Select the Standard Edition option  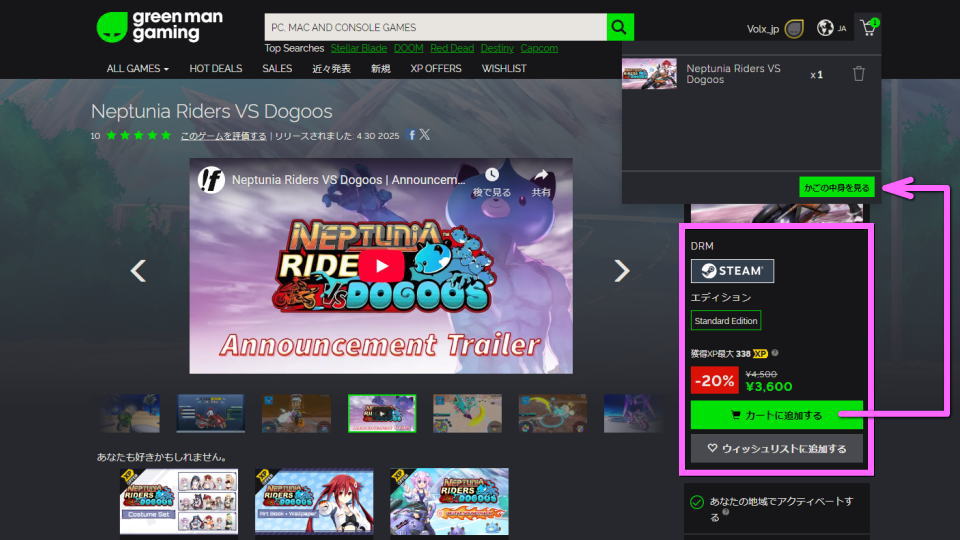pyautogui.click(x=726, y=321)
